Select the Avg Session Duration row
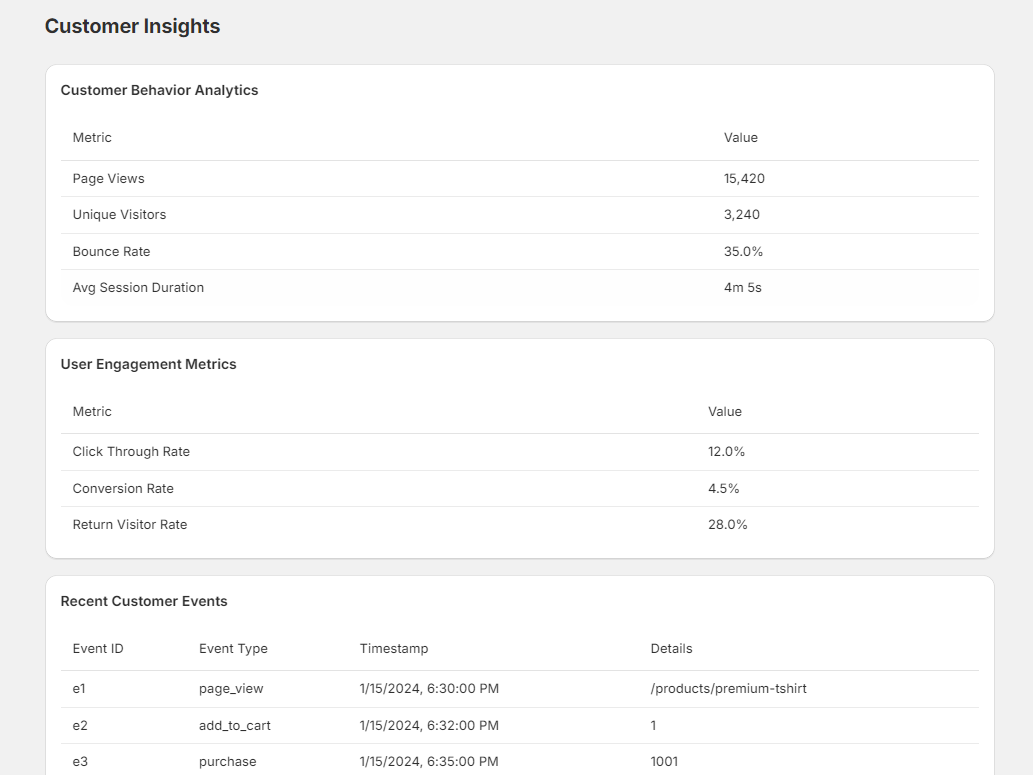Viewport: 1033px width, 775px height. point(137,287)
